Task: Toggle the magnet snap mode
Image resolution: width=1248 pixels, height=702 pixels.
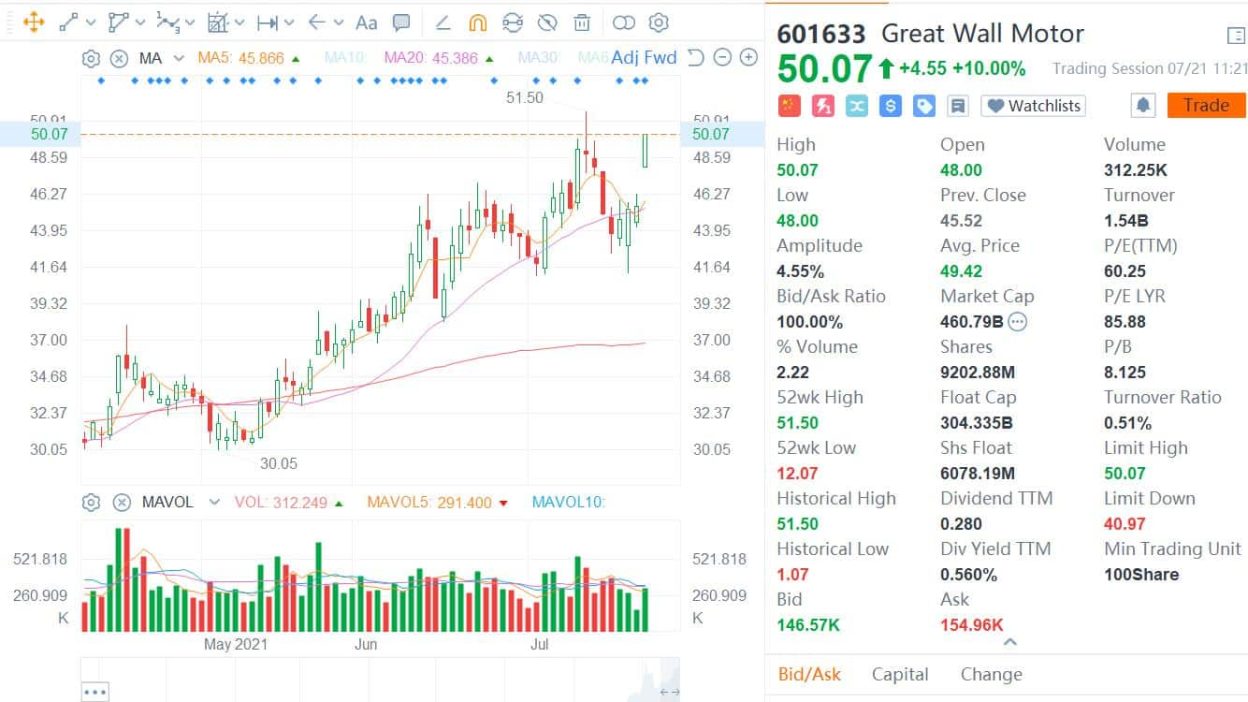Action: [x=478, y=22]
